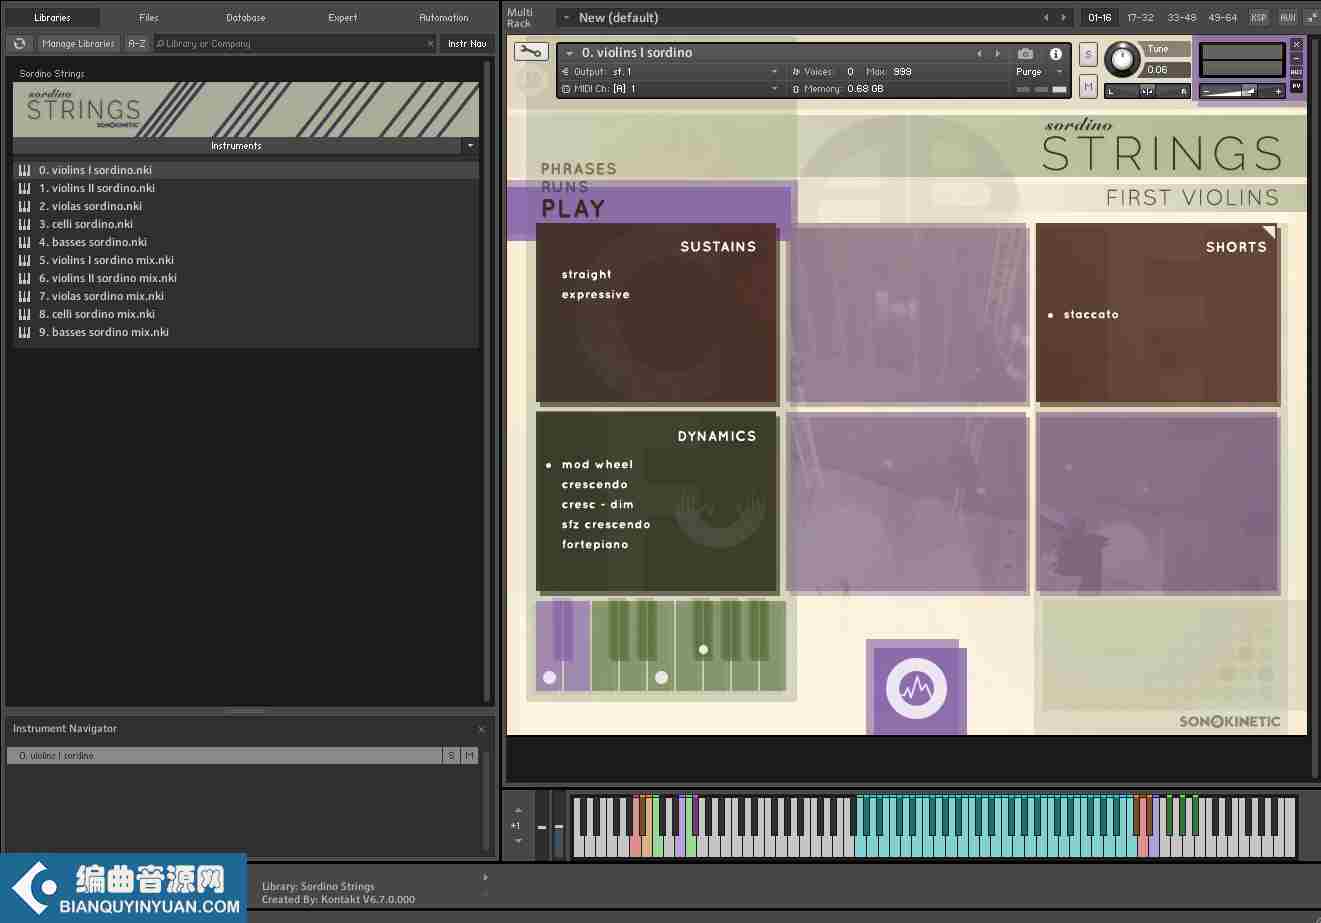Click the snapshot camera icon
This screenshot has width=1321, height=923.
[x=1025, y=54]
